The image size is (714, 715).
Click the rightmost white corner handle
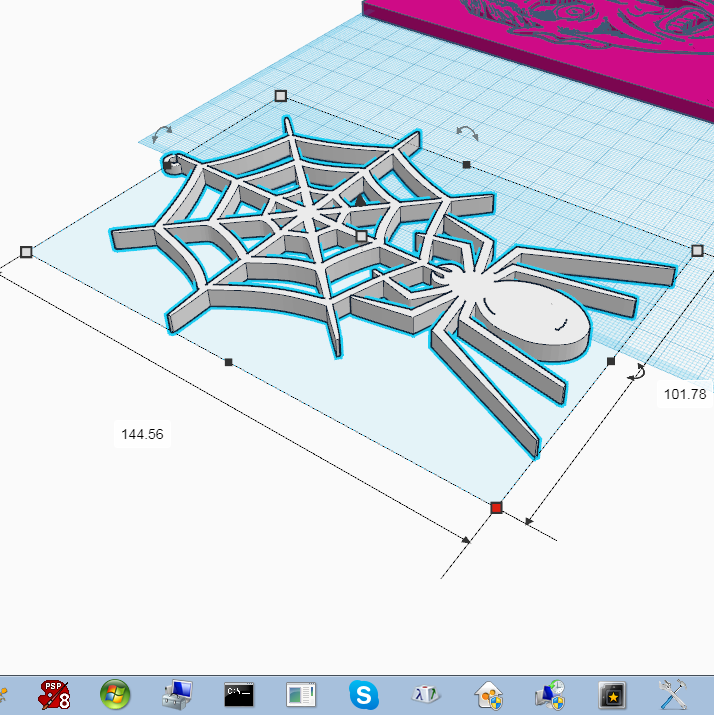[697, 250]
